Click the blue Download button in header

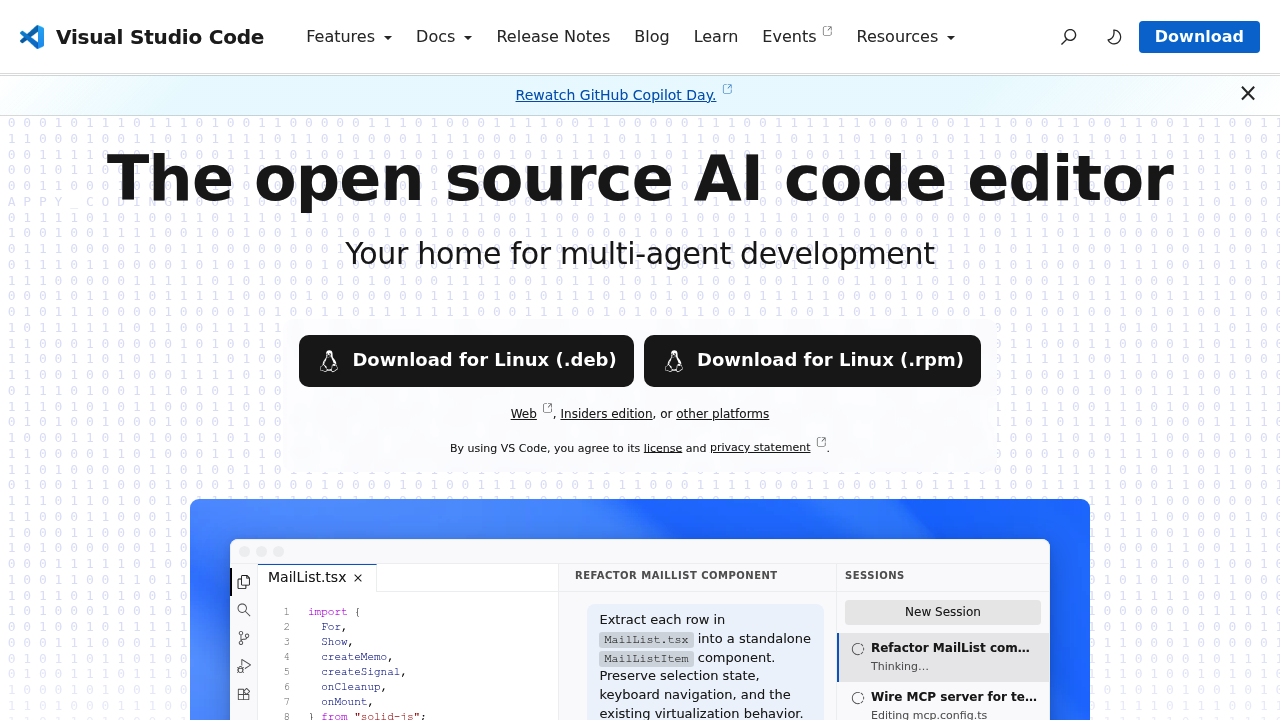1199,37
